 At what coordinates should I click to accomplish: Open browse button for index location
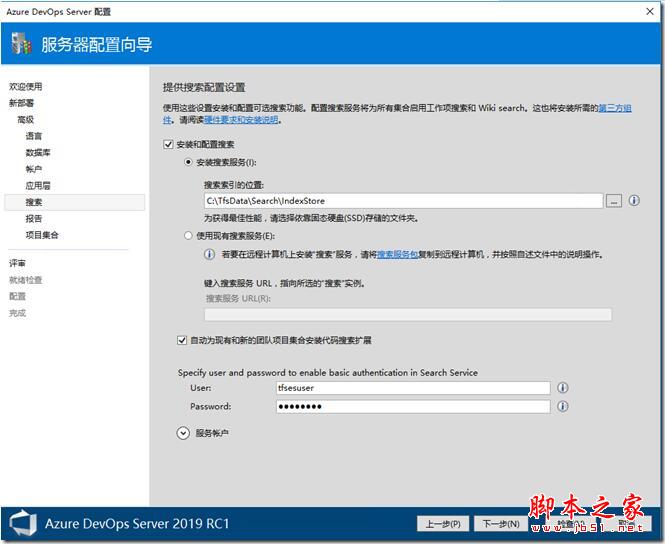[614, 201]
